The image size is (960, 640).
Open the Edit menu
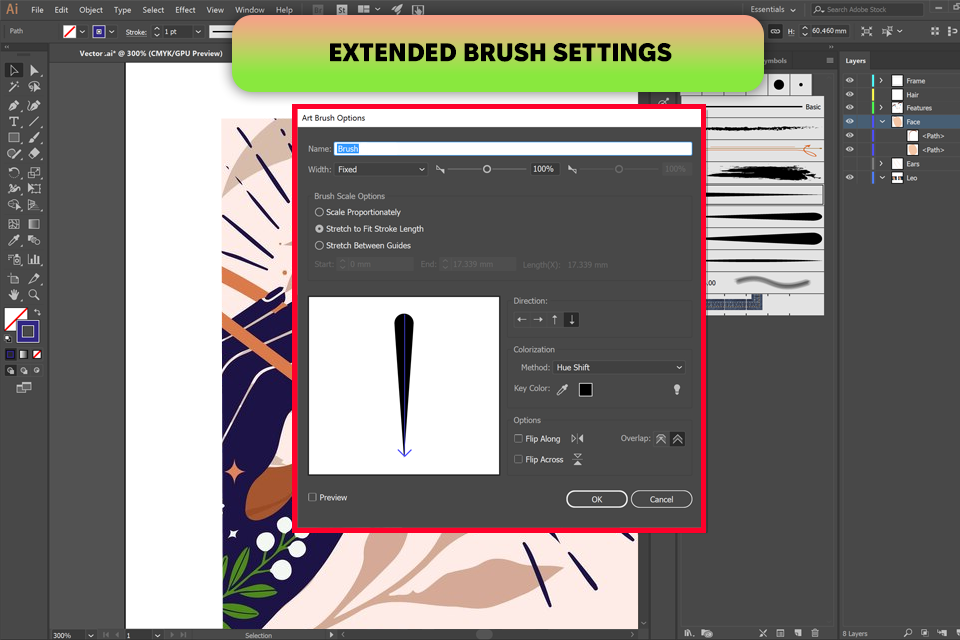click(x=61, y=10)
